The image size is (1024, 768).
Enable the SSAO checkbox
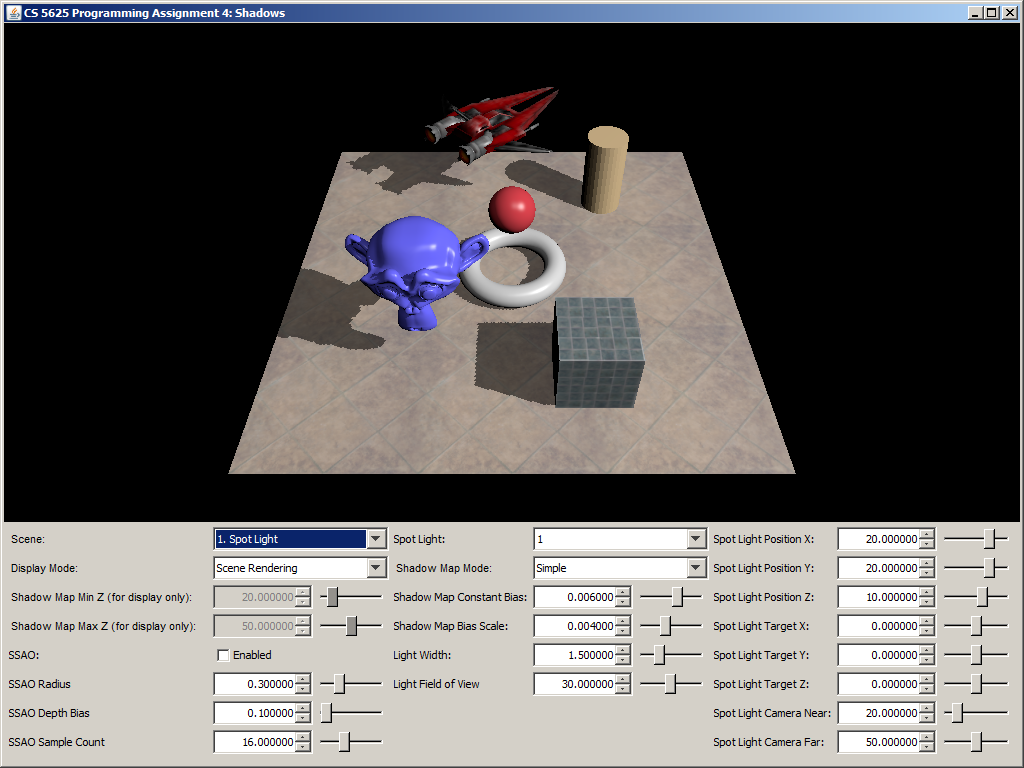223,655
